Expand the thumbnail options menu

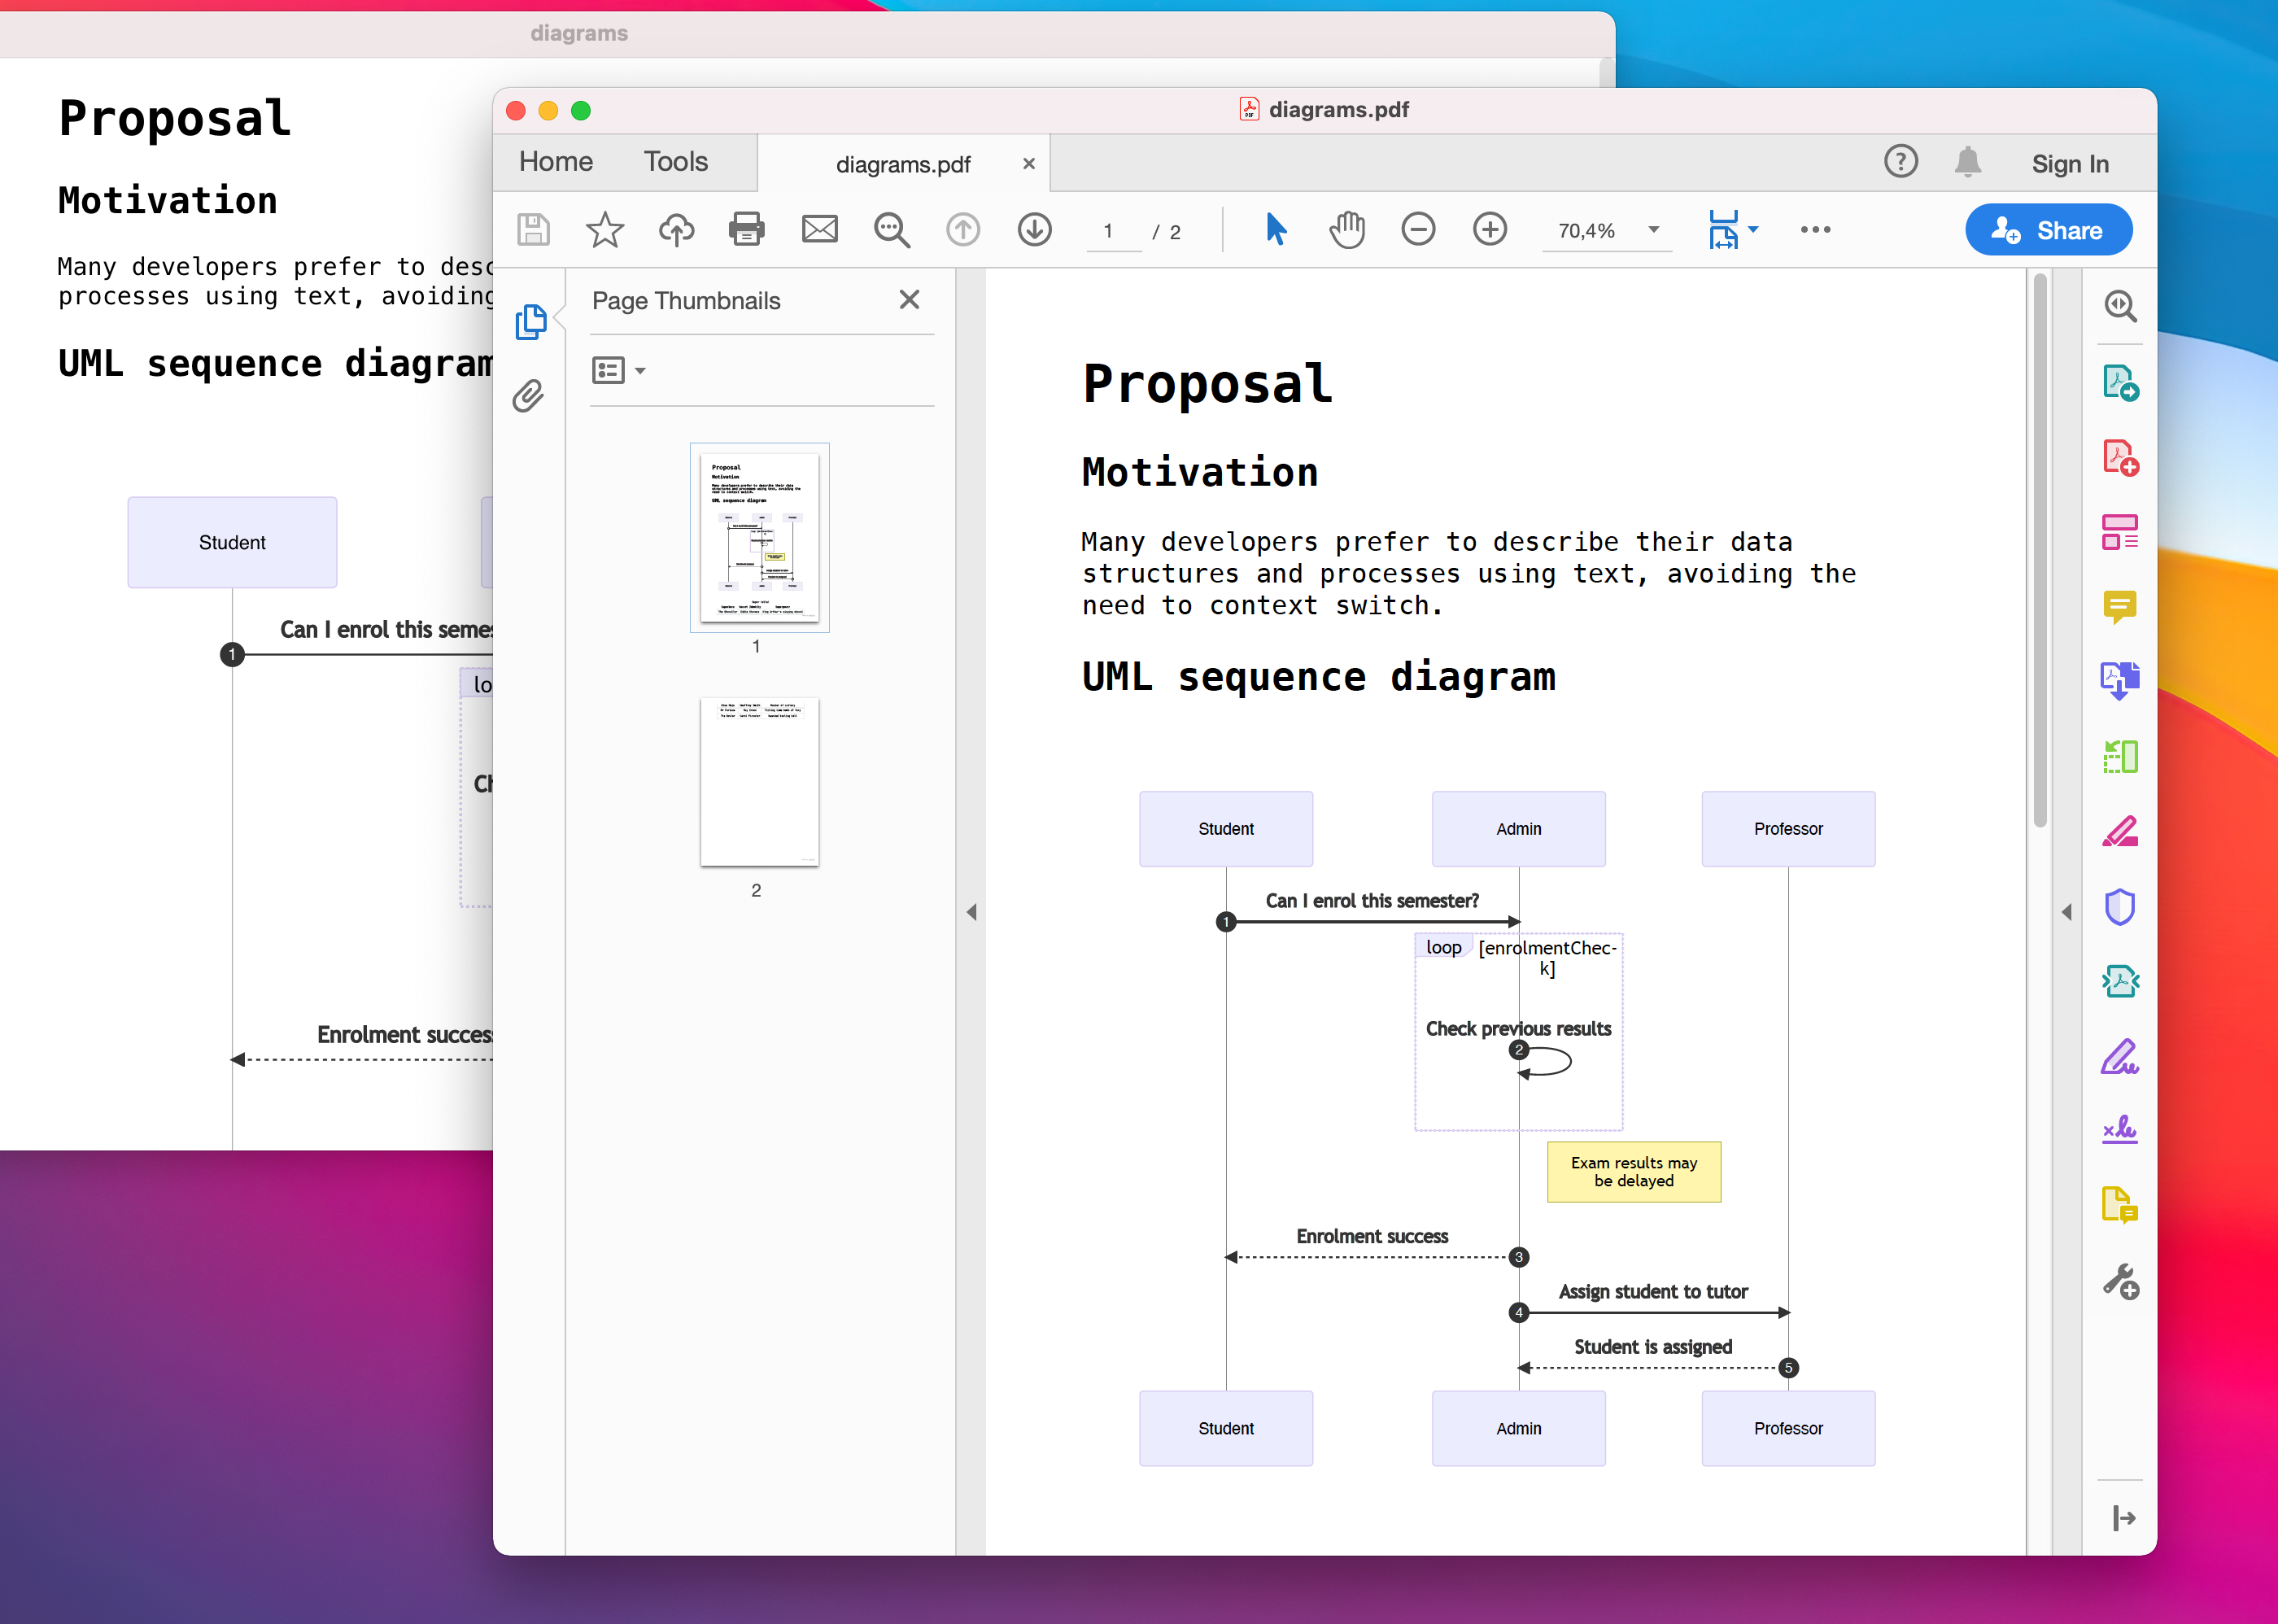coord(618,371)
